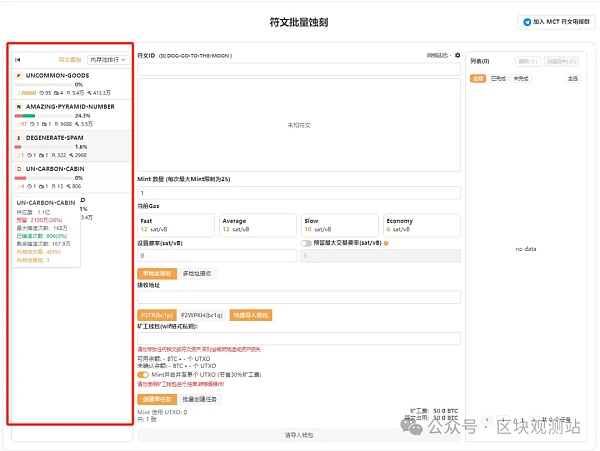The height and width of the screenshot is (451, 600).
Task: Click the 快速导入钱包 button
Action: click(250, 315)
